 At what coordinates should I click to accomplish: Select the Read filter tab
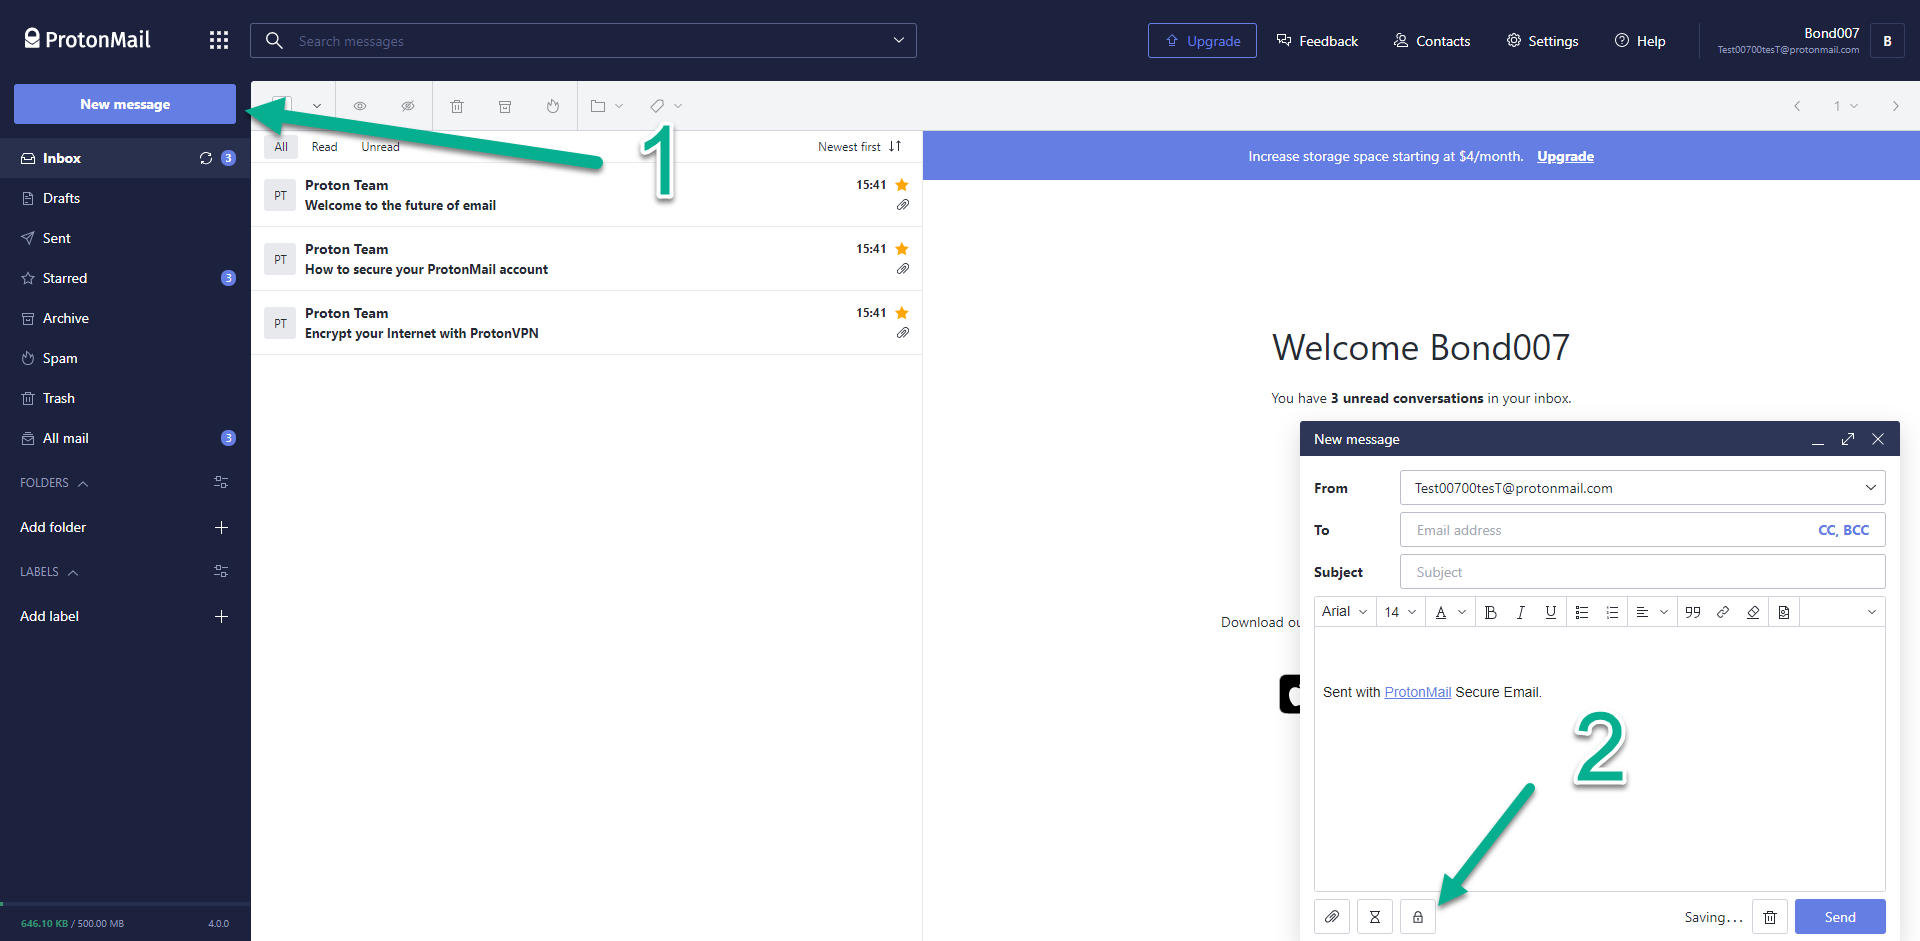(324, 147)
